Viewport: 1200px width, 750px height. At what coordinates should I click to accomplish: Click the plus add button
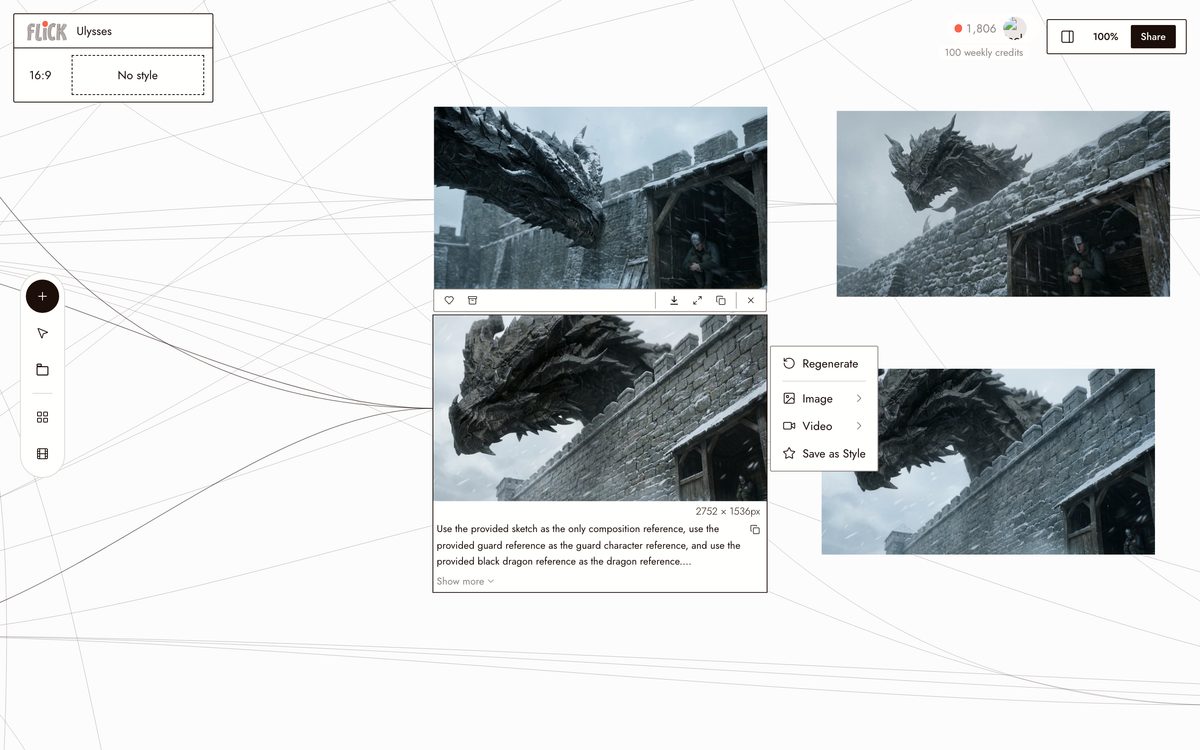point(42,296)
